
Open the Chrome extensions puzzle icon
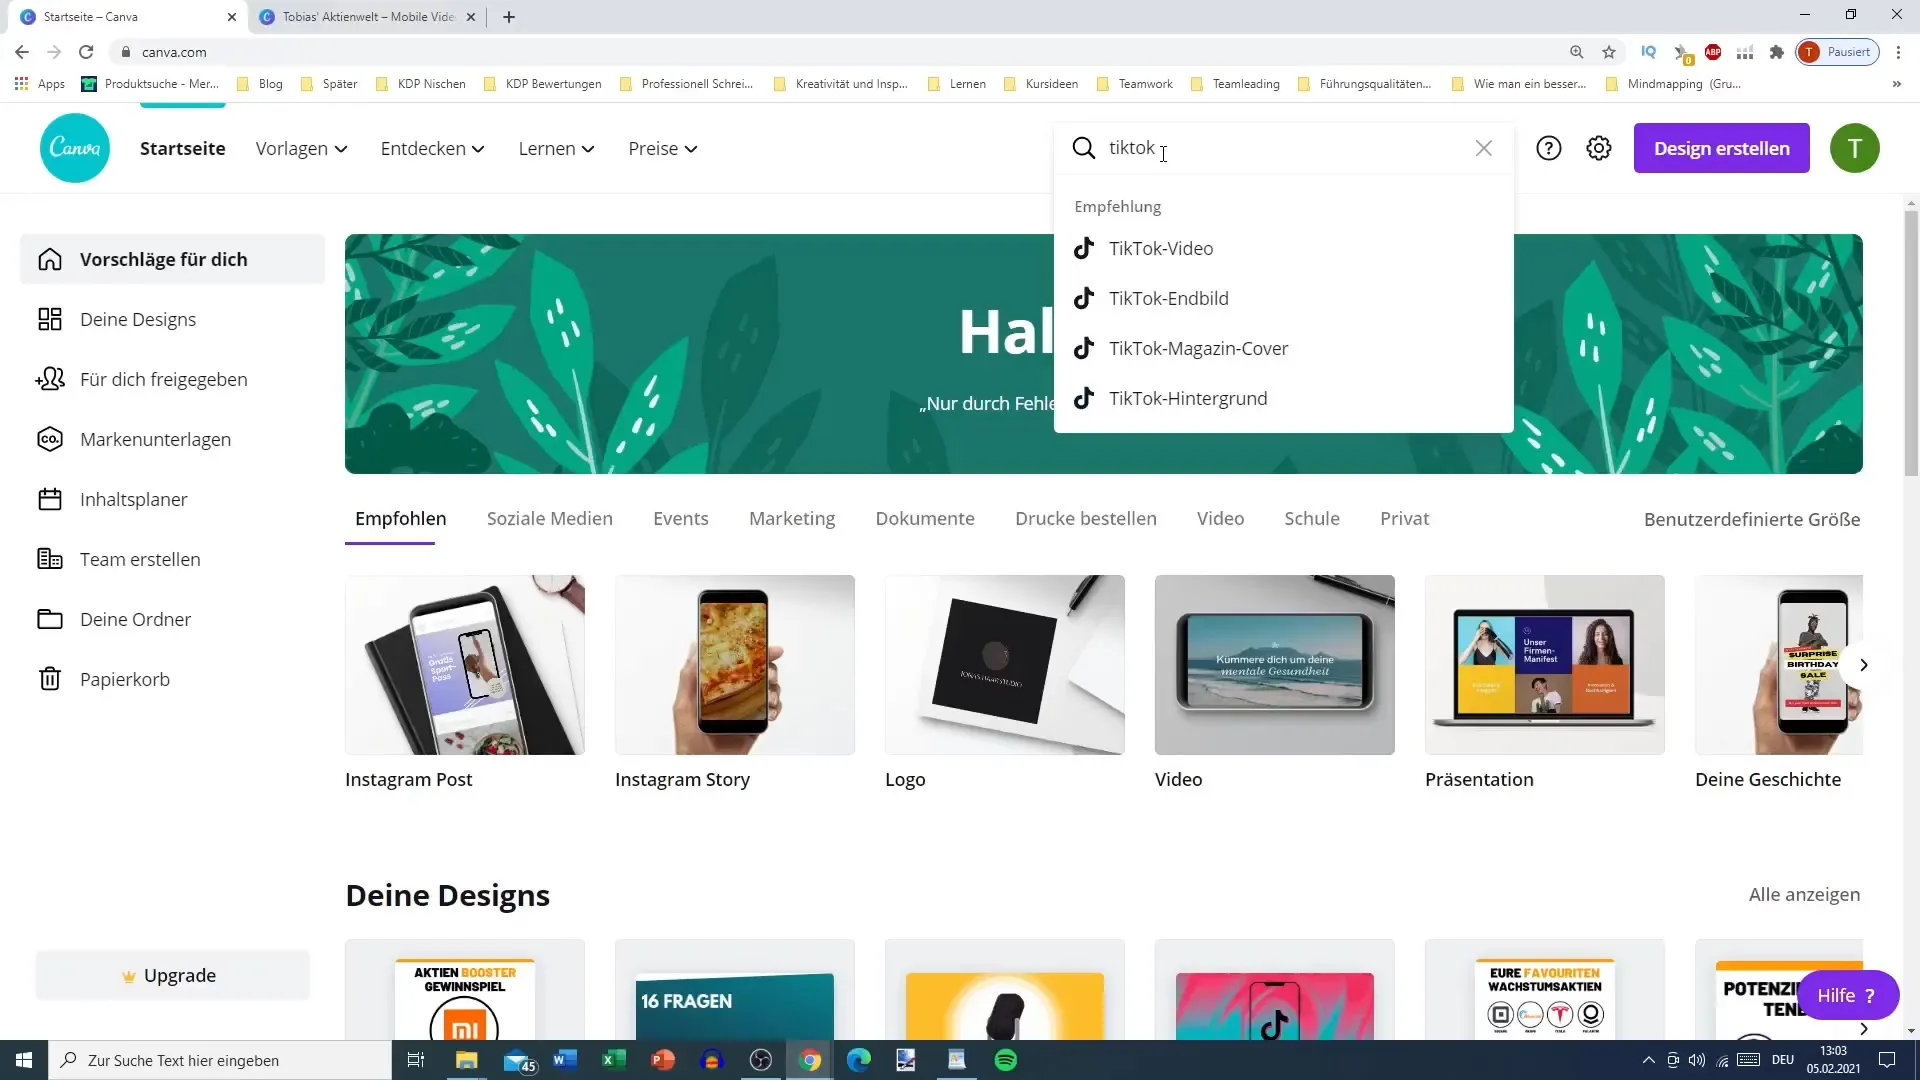click(x=1777, y=52)
